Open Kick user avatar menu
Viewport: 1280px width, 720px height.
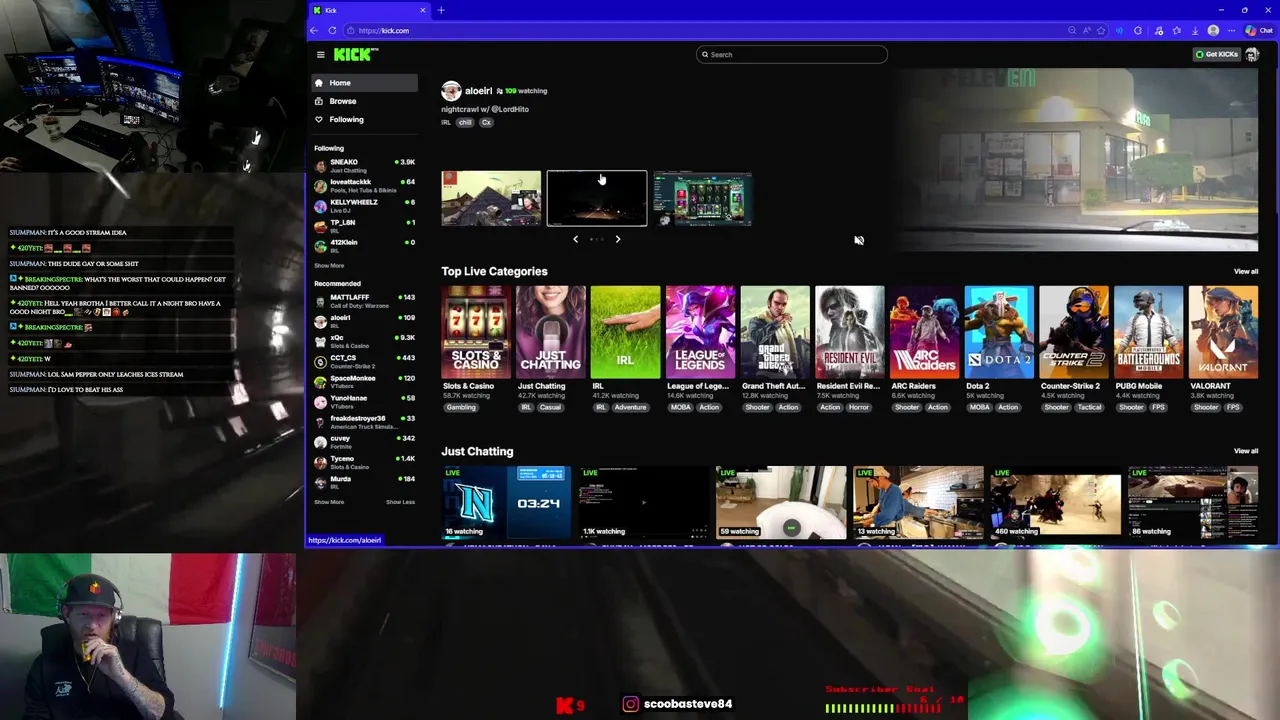point(1252,54)
